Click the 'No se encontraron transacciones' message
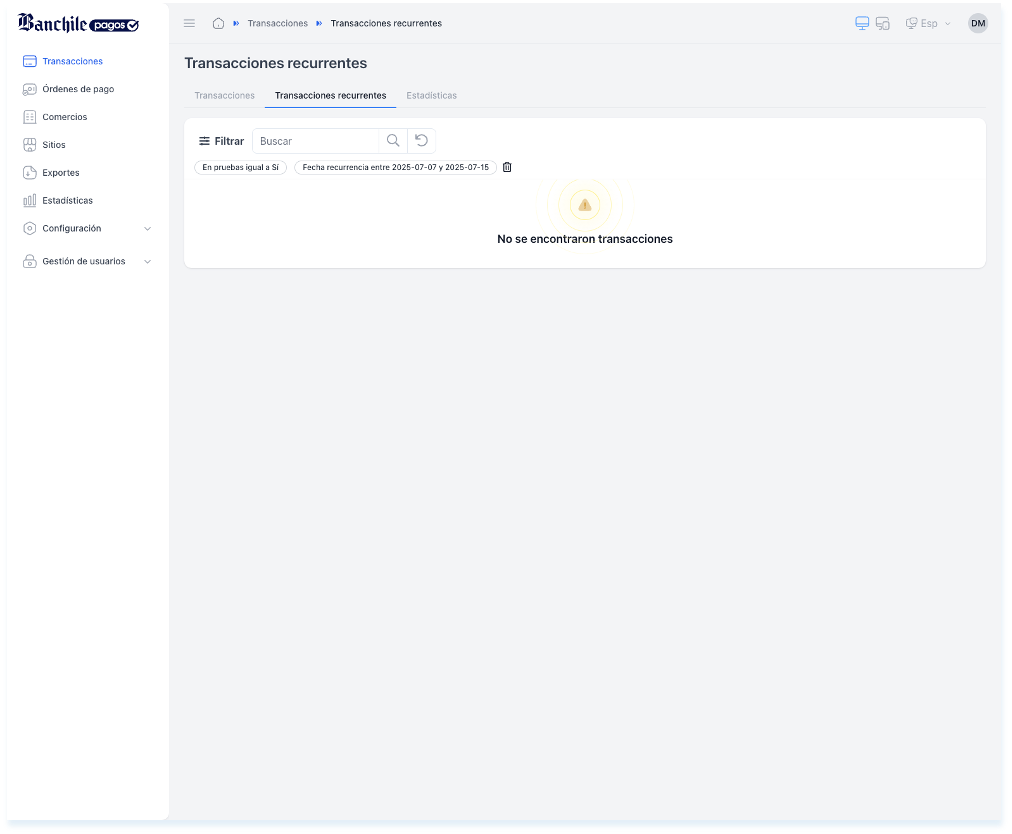The image size is (1012, 834). (585, 239)
